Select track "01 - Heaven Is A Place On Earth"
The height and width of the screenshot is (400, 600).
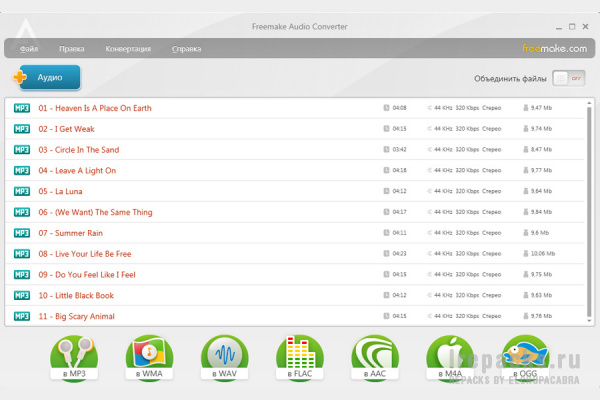[x=295, y=108]
